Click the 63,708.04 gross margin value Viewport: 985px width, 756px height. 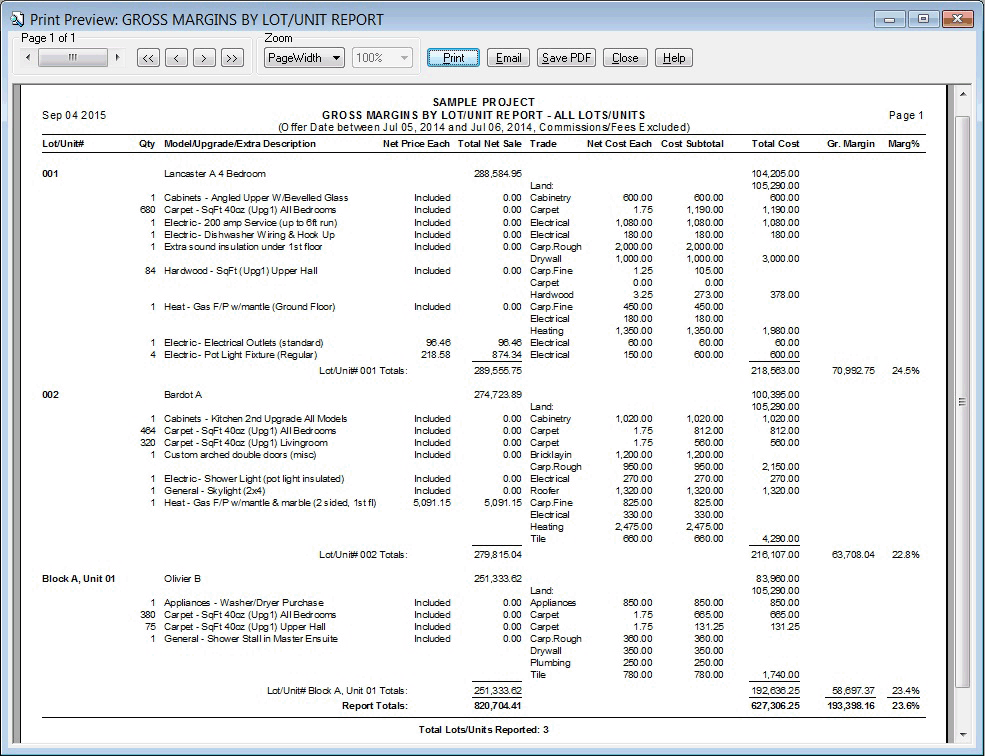(853, 555)
